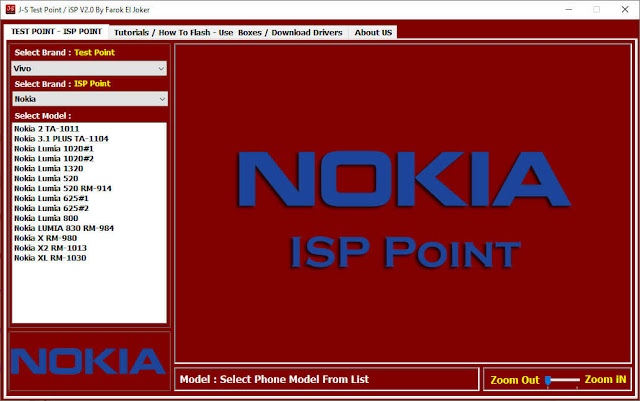Click the Zoom IN label
640x401 pixels.
[x=605, y=379]
